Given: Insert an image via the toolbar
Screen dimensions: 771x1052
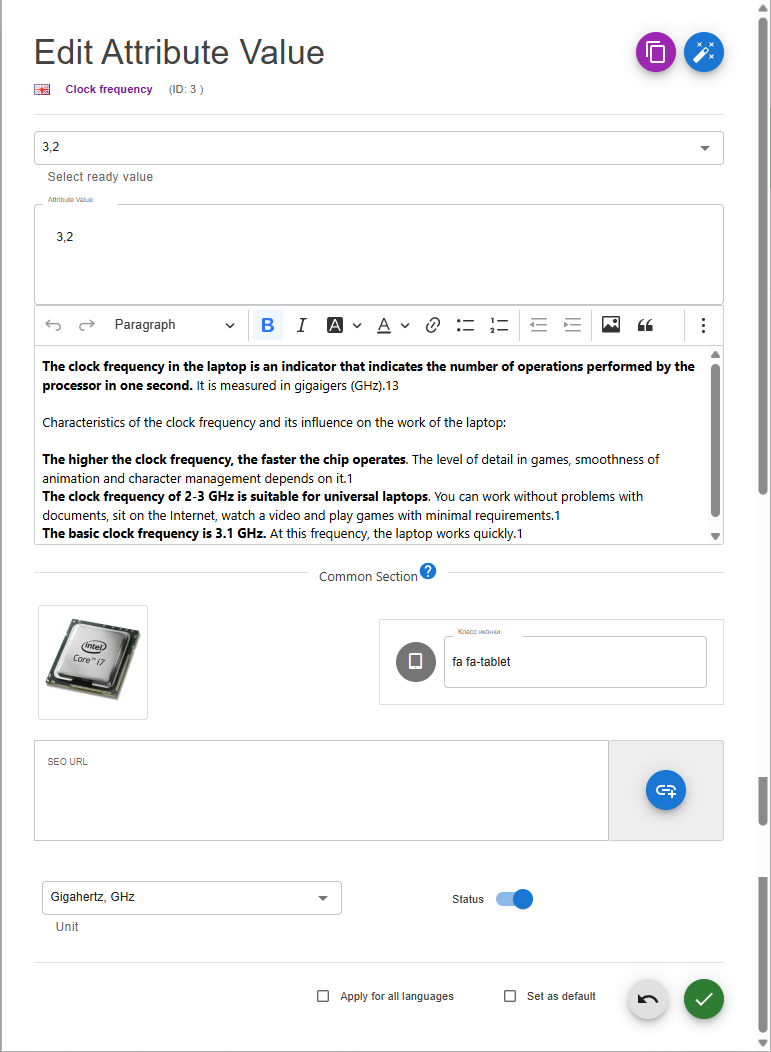Looking at the screenshot, I should click(x=611, y=325).
